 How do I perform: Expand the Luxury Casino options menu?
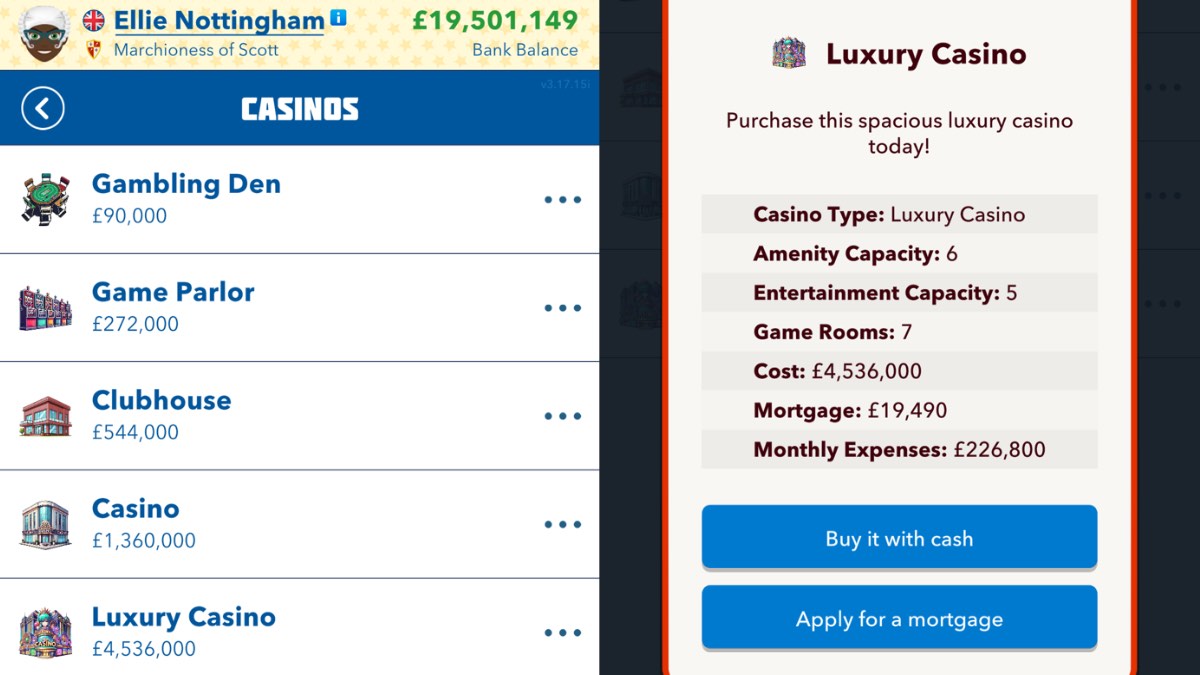click(563, 632)
